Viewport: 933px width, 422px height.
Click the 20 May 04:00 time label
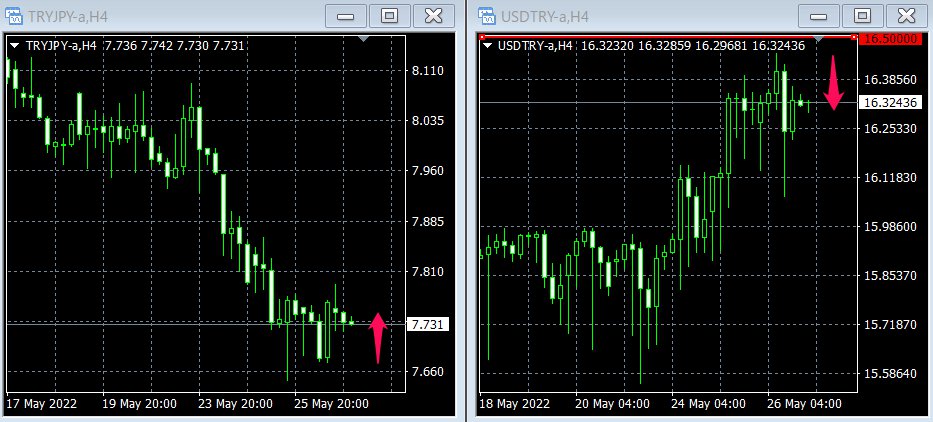click(613, 404)
